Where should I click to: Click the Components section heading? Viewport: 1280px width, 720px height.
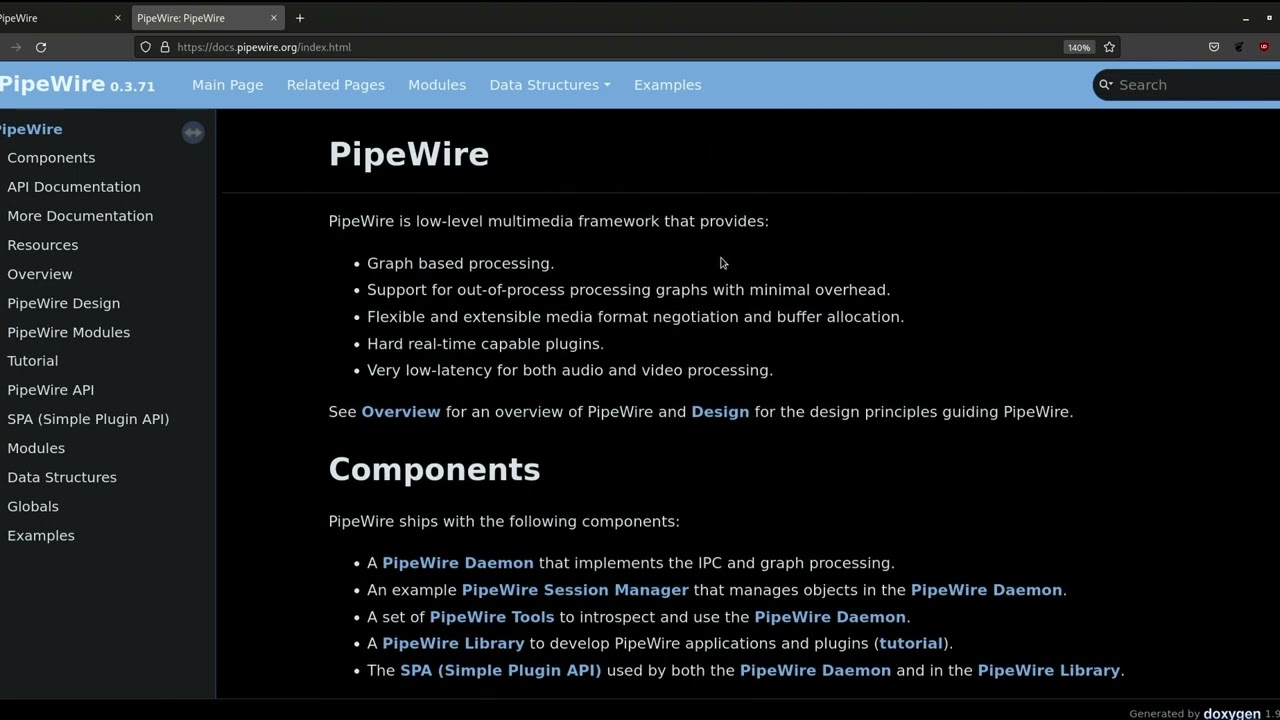[434, 470]
